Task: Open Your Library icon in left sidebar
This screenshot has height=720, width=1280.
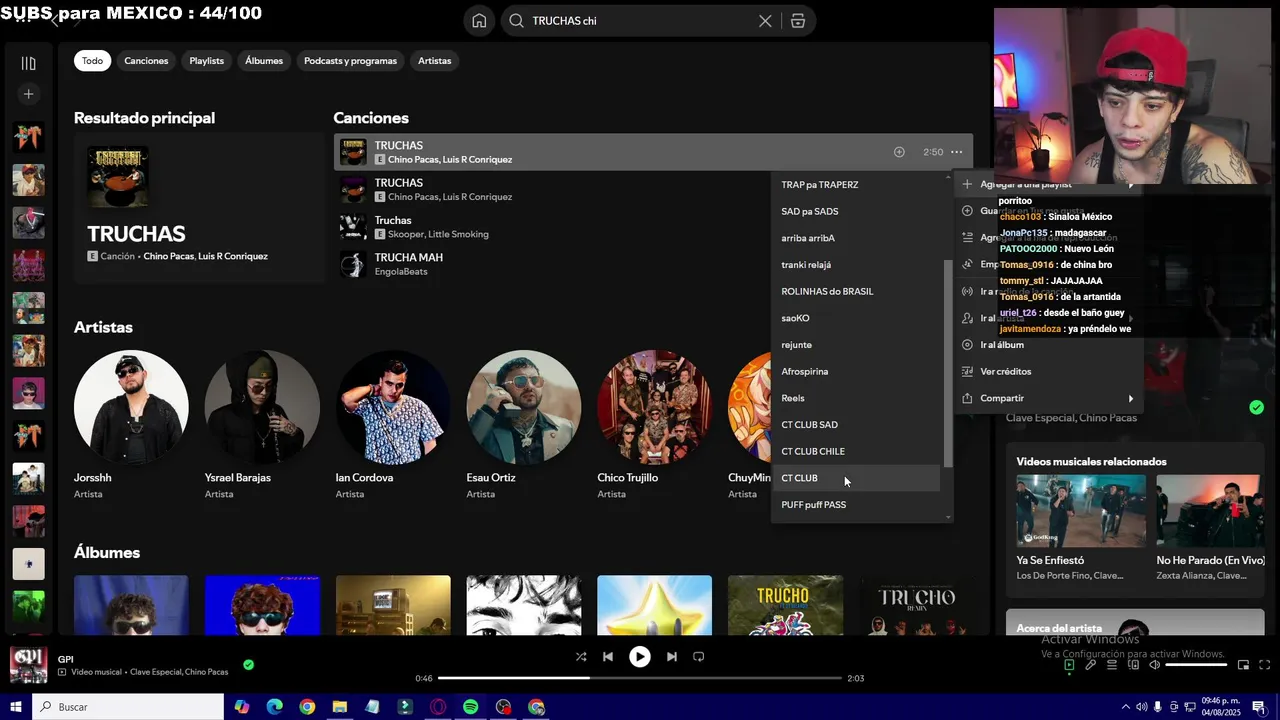Action: click(28, 63)
